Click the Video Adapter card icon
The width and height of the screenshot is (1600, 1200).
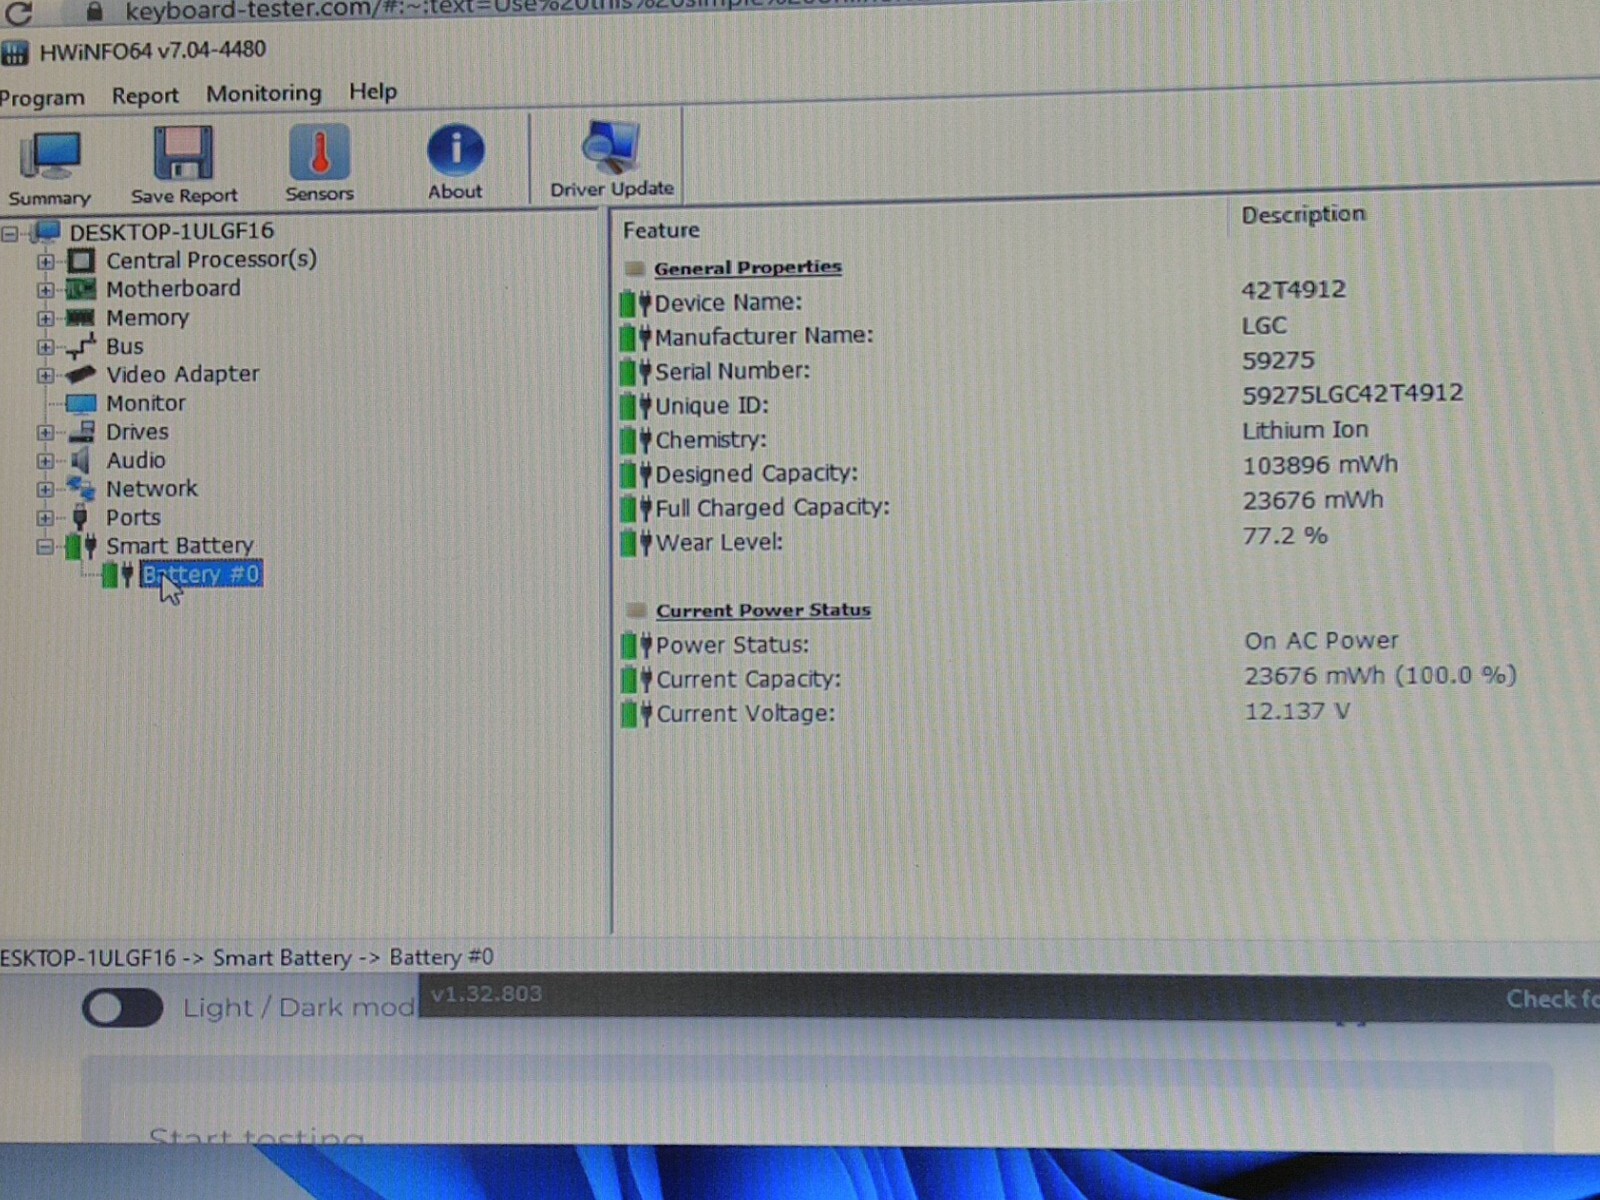[x=80, y=375]
